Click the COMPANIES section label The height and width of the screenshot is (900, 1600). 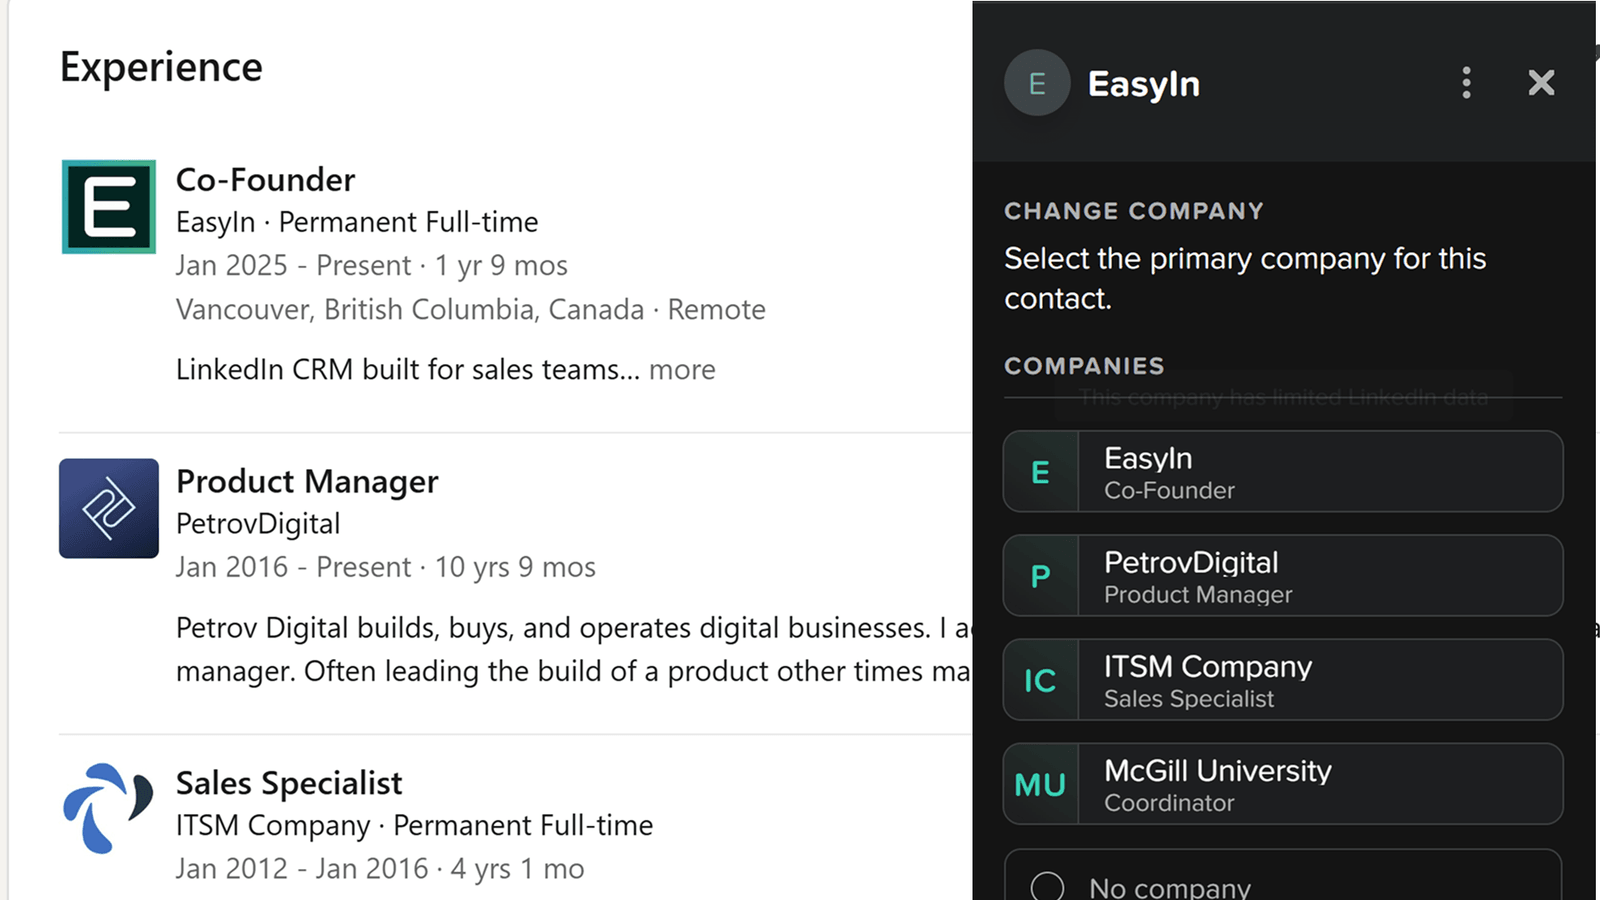pyautogui.click(x=1084, y=366)
